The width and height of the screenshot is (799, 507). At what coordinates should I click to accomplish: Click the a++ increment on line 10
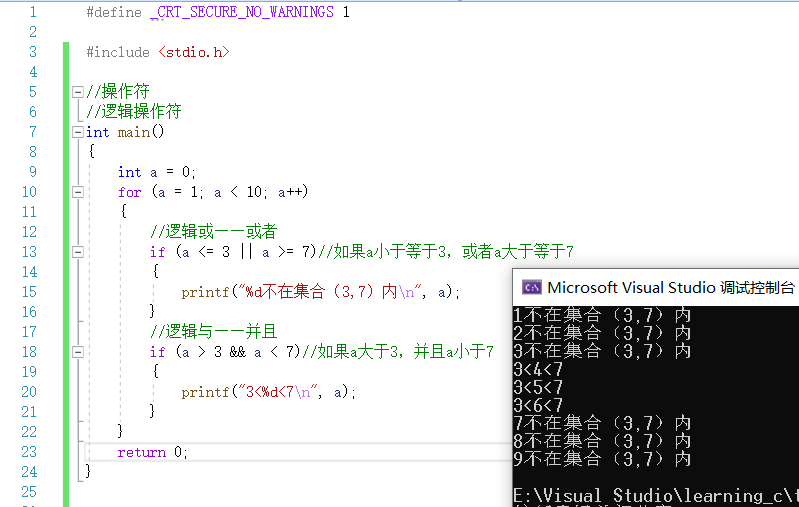[290, 192]
